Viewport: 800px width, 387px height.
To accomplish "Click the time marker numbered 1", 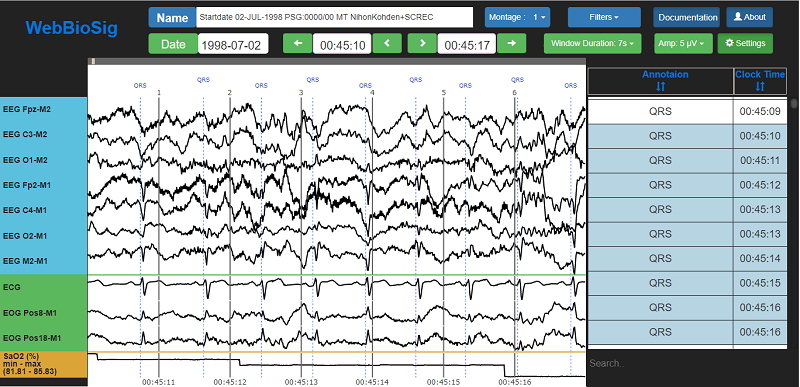I will (x=159, y=93).
